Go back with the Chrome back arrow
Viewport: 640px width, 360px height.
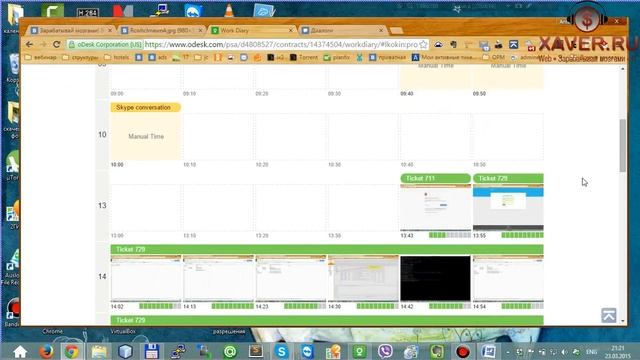[x=29, y=44]
